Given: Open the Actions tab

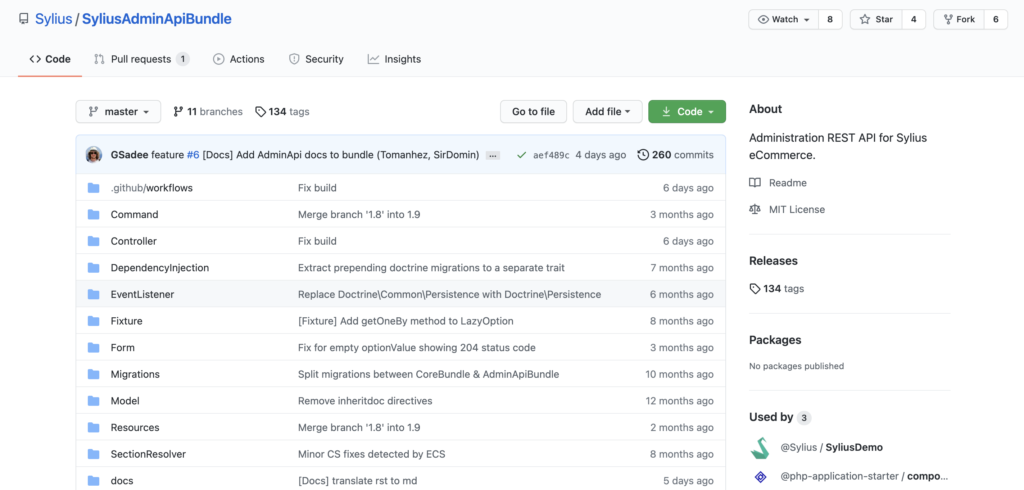Looking at the screenshot, I should 238,59.
